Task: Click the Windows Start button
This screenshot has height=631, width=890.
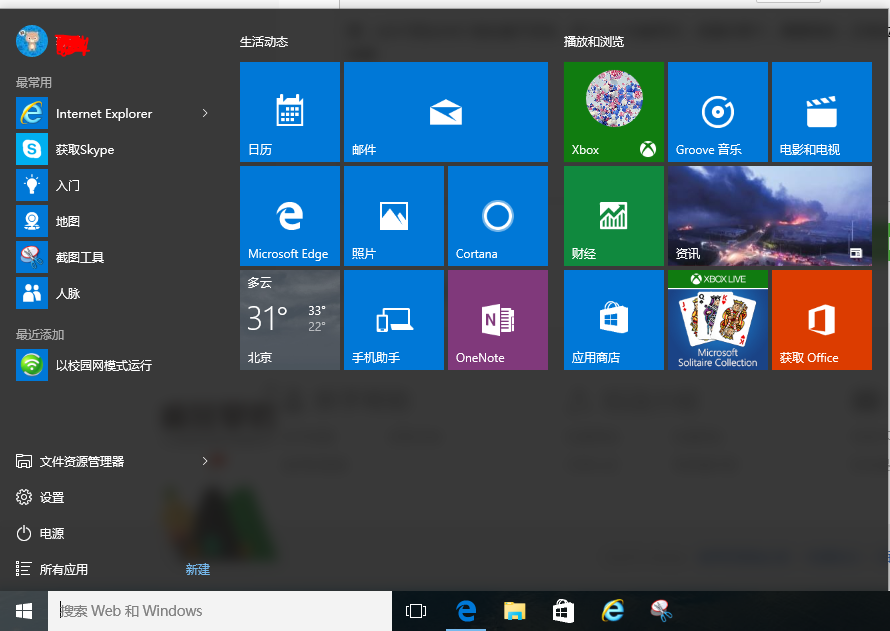Action: pyautogui.click(x=24, y=611)
